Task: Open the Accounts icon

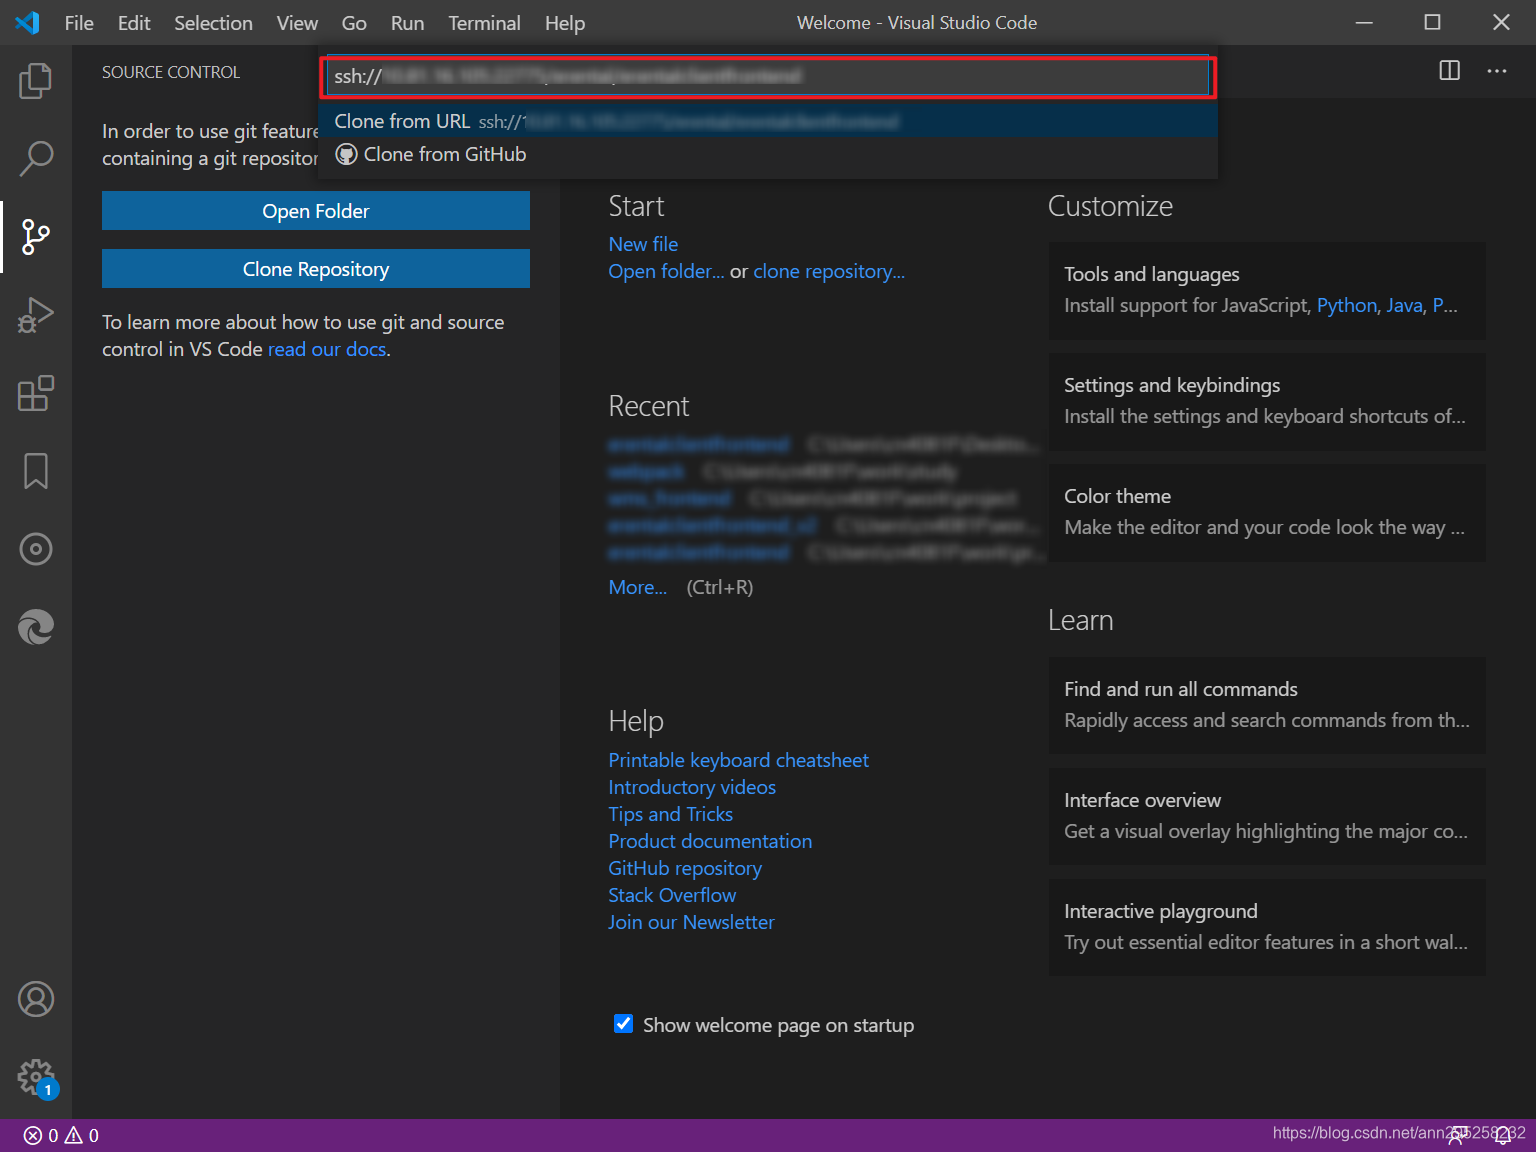Action: [36, 999]
